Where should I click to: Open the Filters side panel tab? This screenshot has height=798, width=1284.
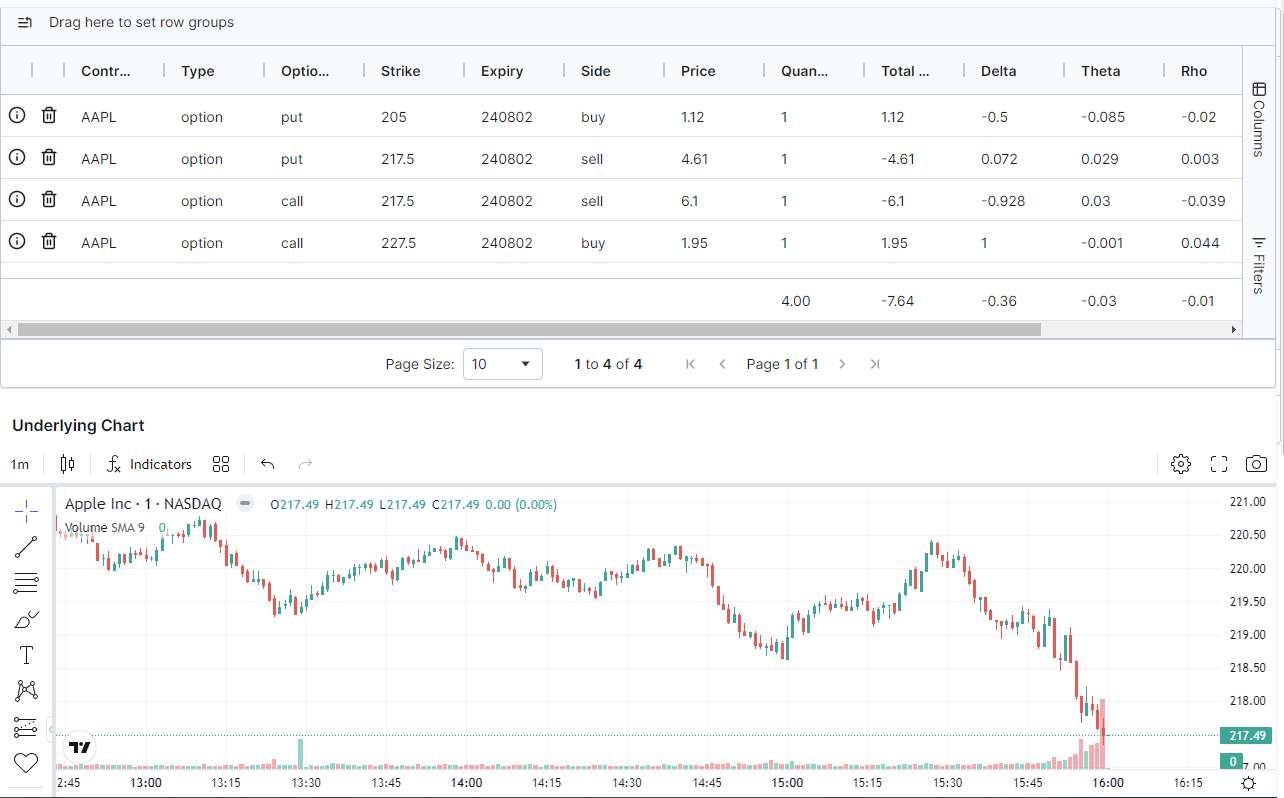[1259, 265]
